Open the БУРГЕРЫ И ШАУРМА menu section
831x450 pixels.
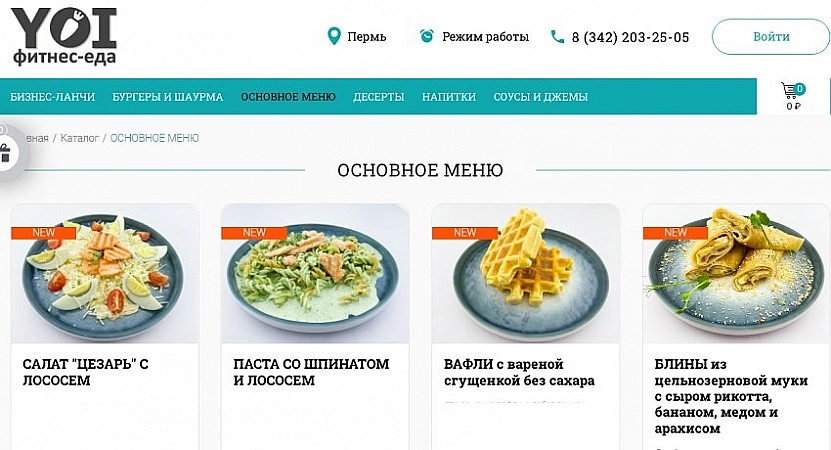pos(167,97)
